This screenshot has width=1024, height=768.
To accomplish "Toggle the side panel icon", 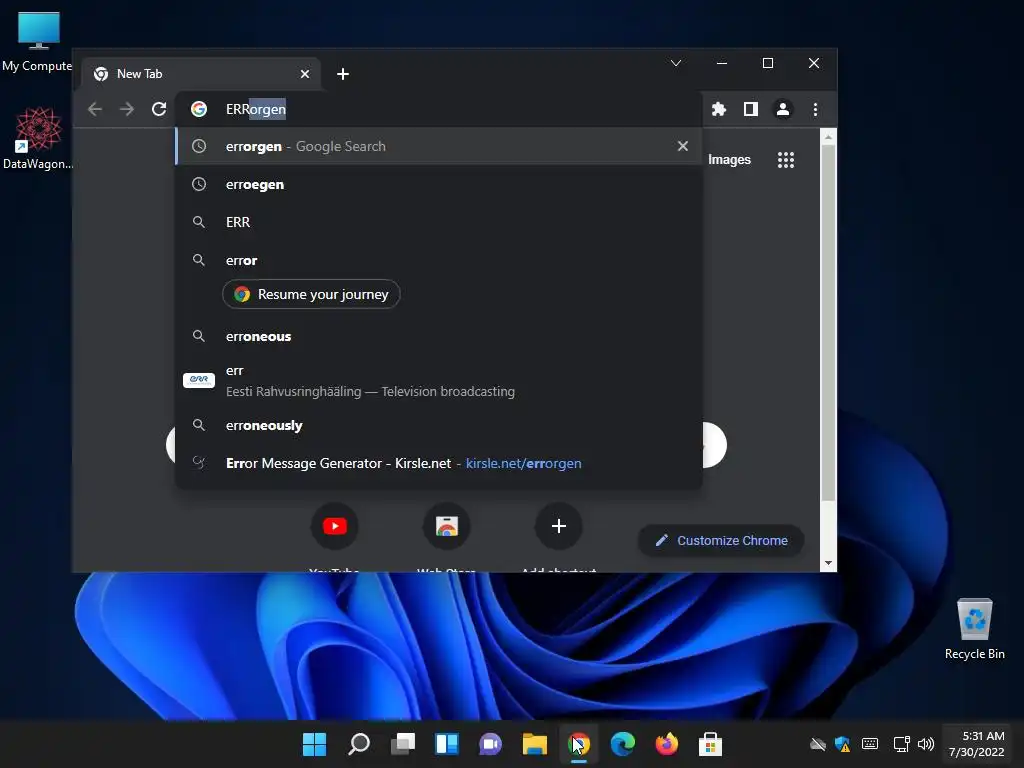I will pos(750,109).
